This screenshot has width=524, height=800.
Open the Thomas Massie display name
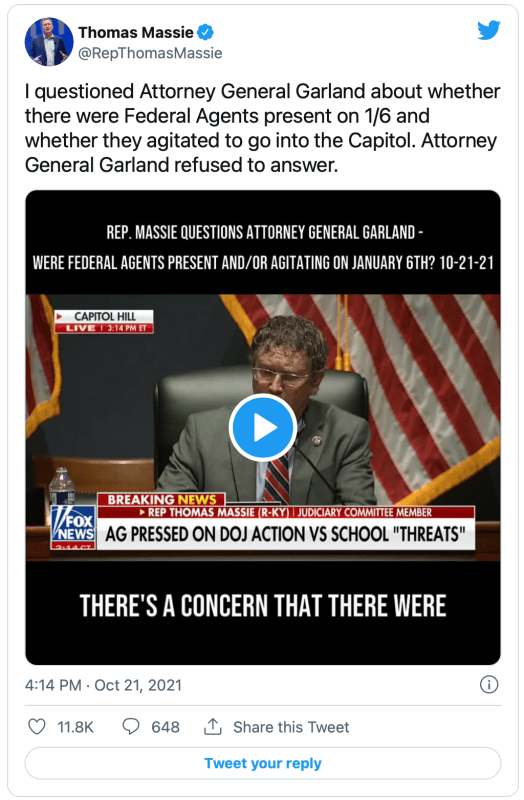[x=136, y=33]
